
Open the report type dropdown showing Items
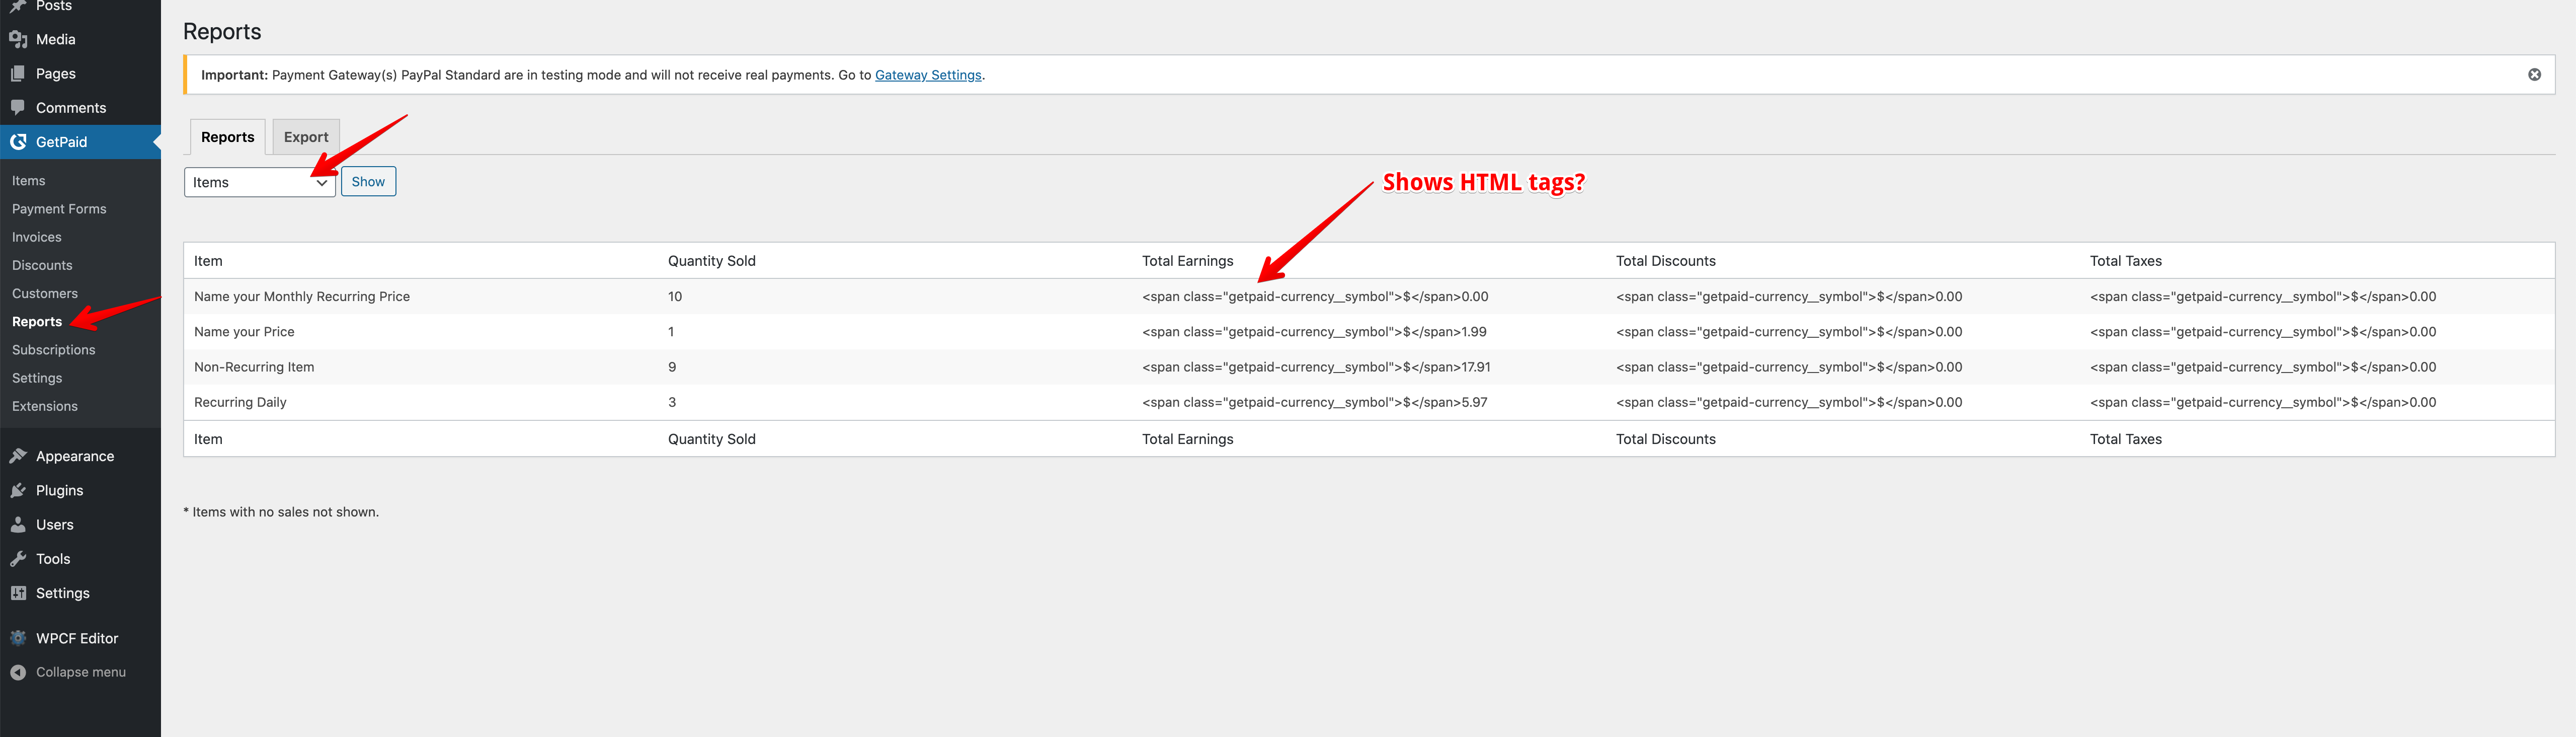(259, 182)
